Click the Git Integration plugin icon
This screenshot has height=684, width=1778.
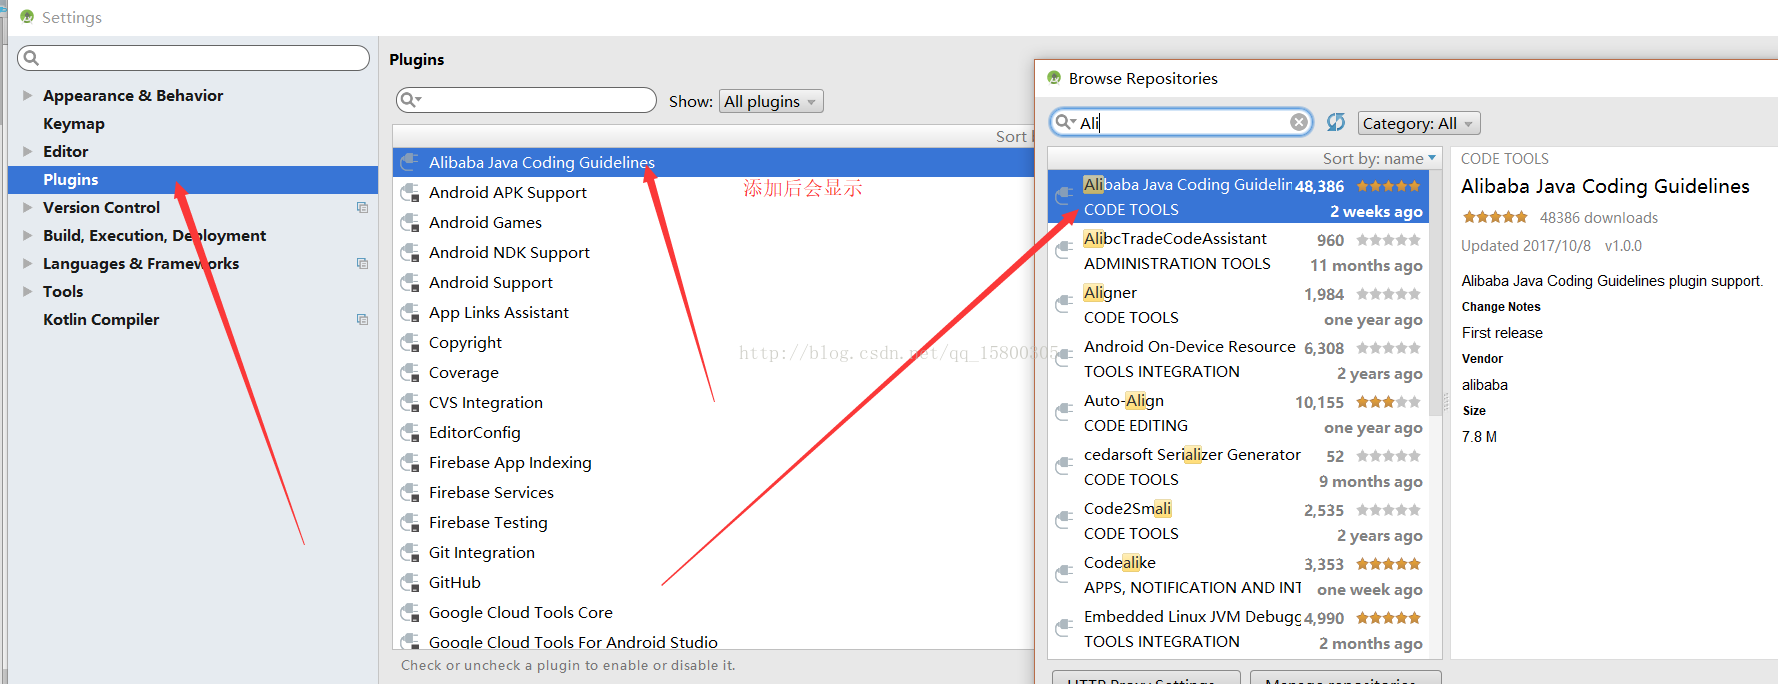click(409, 552)
